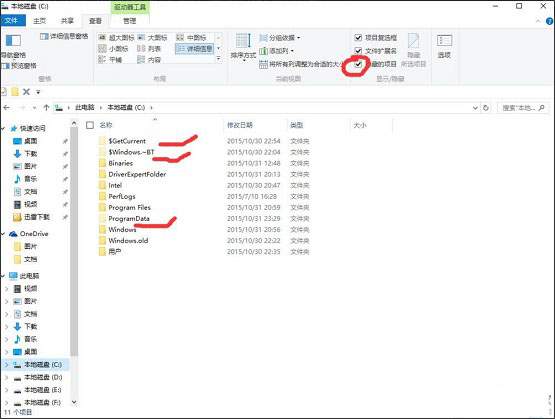Toggle 隐藏的项目 hidden items checkbox
555x419 pixels.
pyautogui.click(x=358, y=64)
